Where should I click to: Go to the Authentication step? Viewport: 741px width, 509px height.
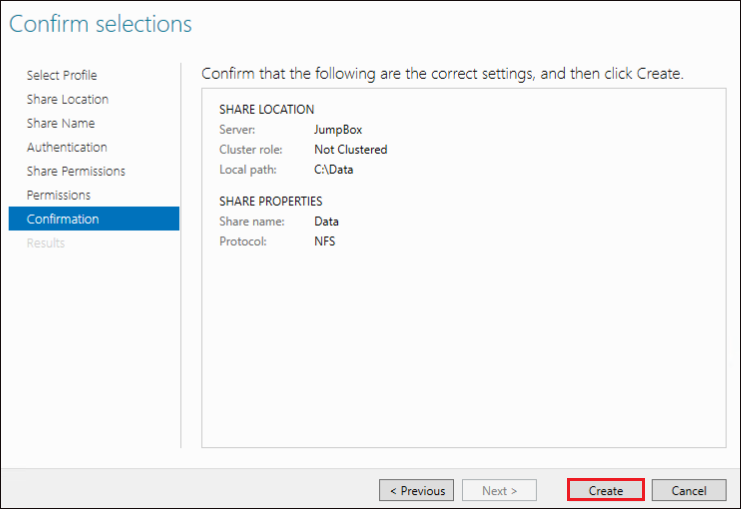[x=67, y=147]
